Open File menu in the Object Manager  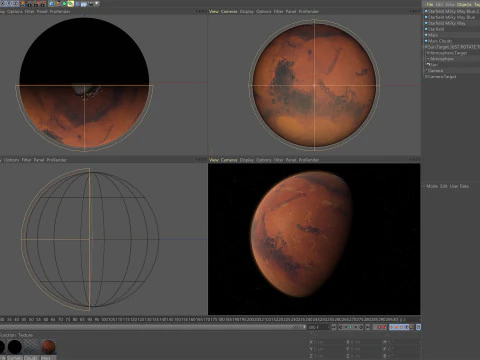(430, 4)
